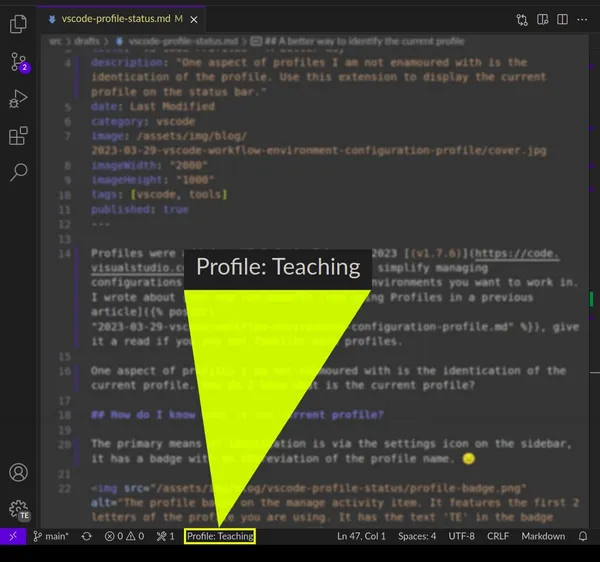
Task: Open the Source Control view
Action: click(18, 62)
